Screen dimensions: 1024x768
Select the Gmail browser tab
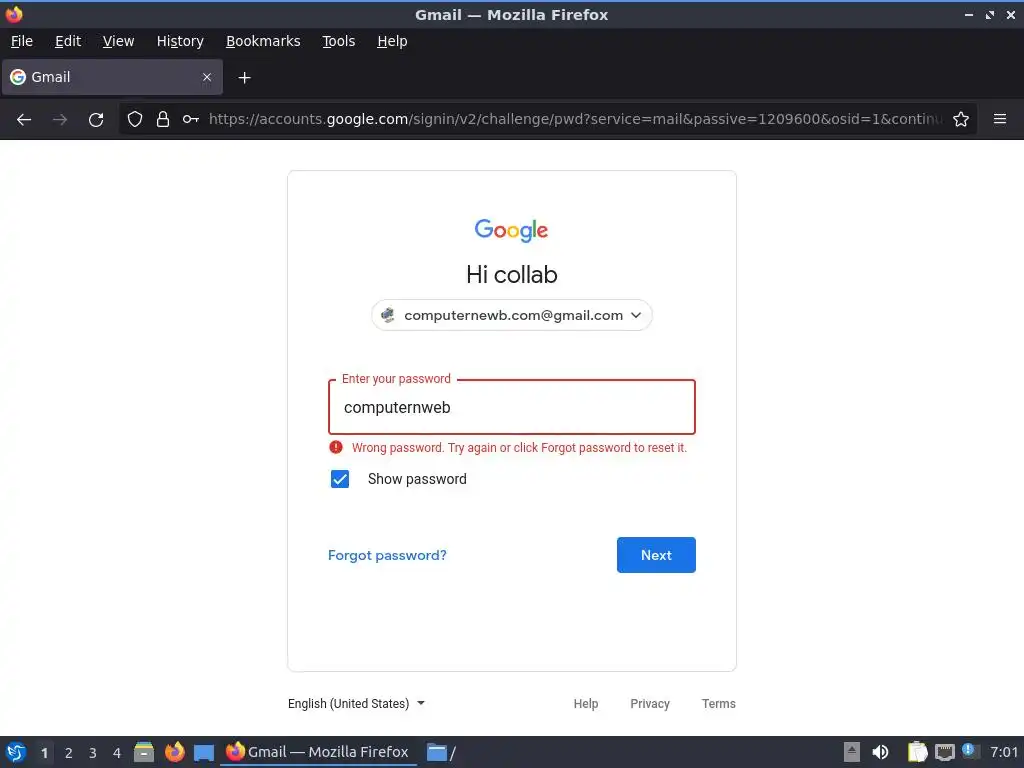coord(112,77)
